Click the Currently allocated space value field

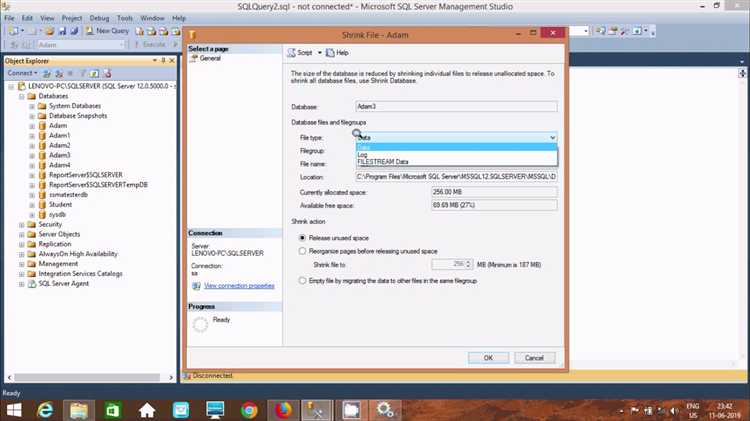494,192
